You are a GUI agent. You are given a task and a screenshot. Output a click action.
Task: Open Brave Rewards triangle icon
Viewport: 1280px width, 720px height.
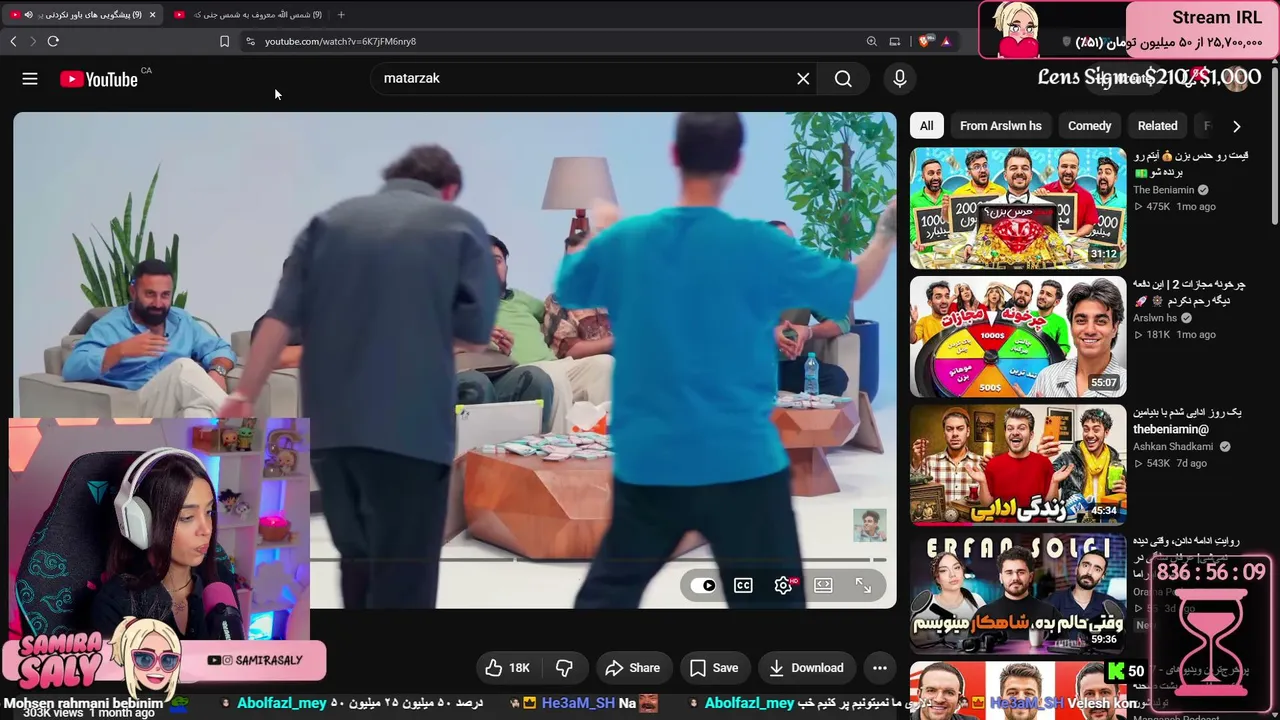point(945,41)
